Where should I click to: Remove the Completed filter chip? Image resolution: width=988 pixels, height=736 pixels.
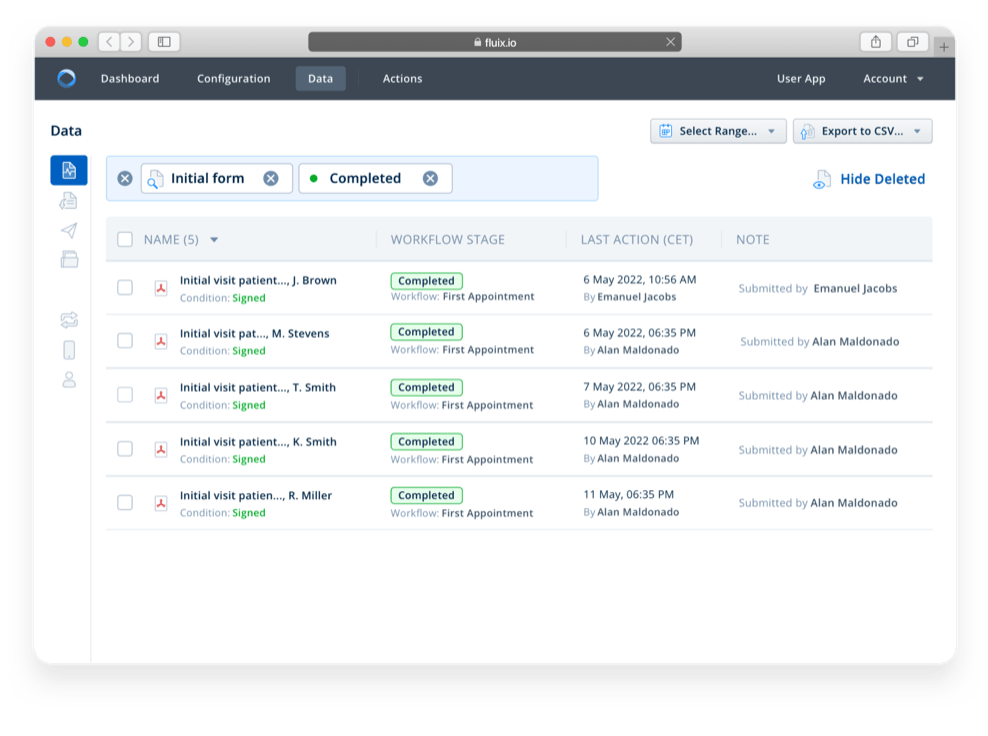(x=430, y=179)
